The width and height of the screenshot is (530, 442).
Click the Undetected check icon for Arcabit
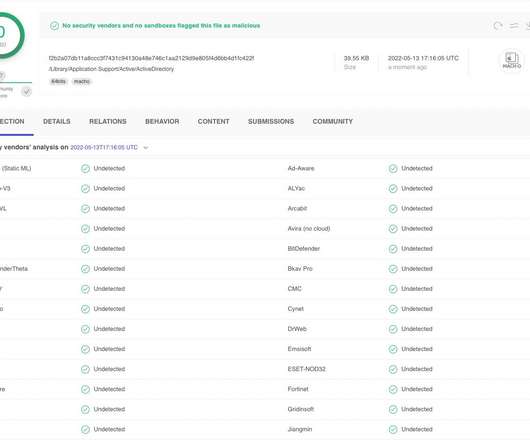(393, 208)
